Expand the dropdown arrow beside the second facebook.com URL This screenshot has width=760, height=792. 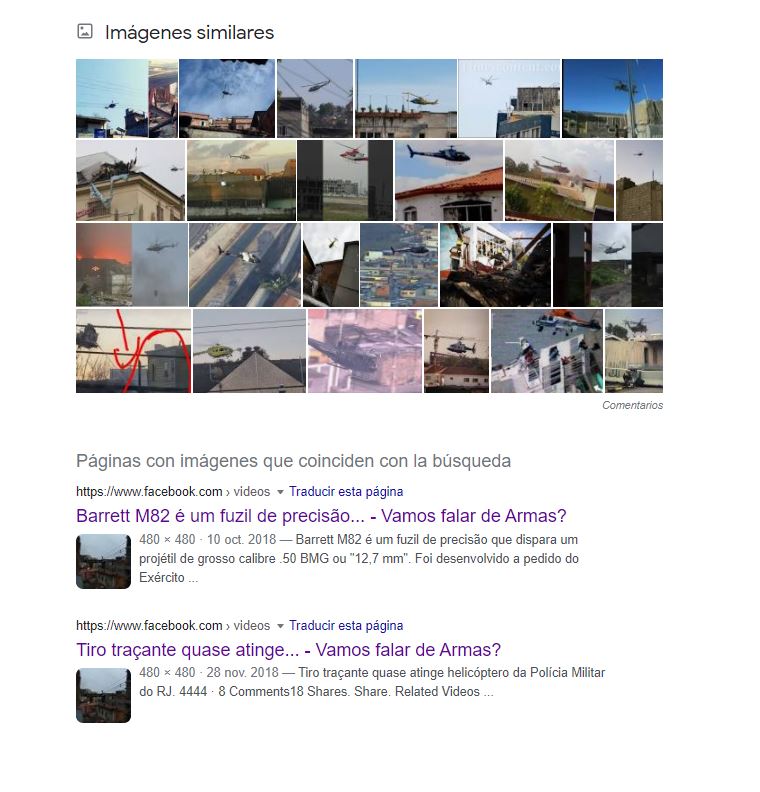280,626
